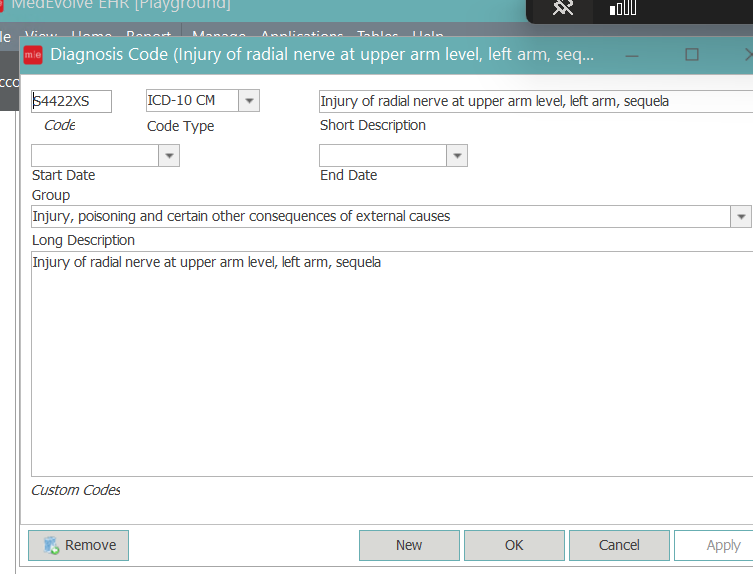
Task: Maximize the Diagnosis Code dialog
Action: click(x=692, y=54)
